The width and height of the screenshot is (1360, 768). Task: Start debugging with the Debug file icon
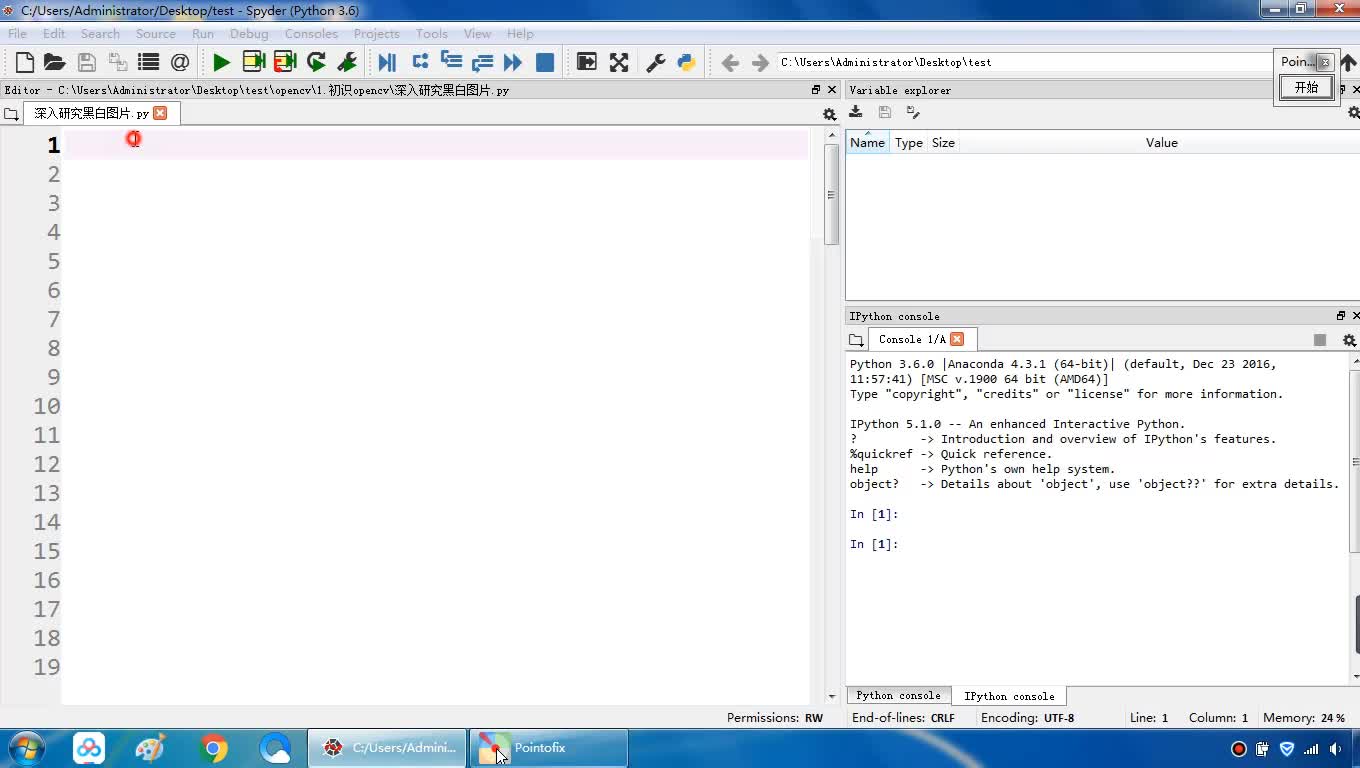(387, 62)
